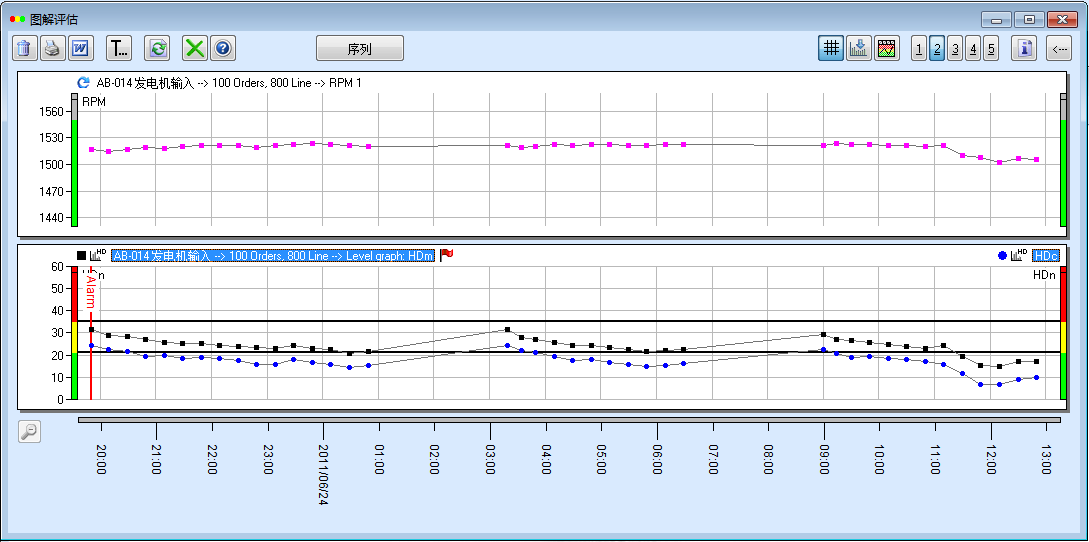Select layout number 1
This screenshot has height=542, width=1089.
click(919, 48)
